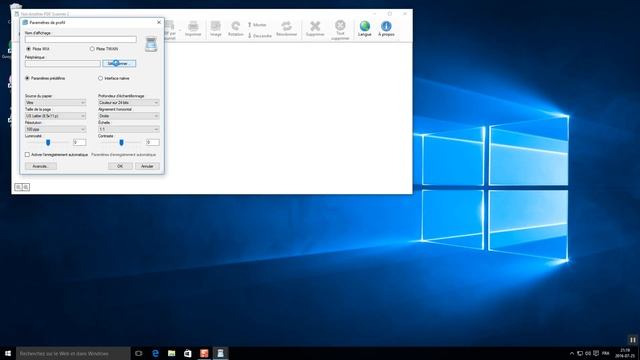Open the Store from the taskbar

[188, 353]
